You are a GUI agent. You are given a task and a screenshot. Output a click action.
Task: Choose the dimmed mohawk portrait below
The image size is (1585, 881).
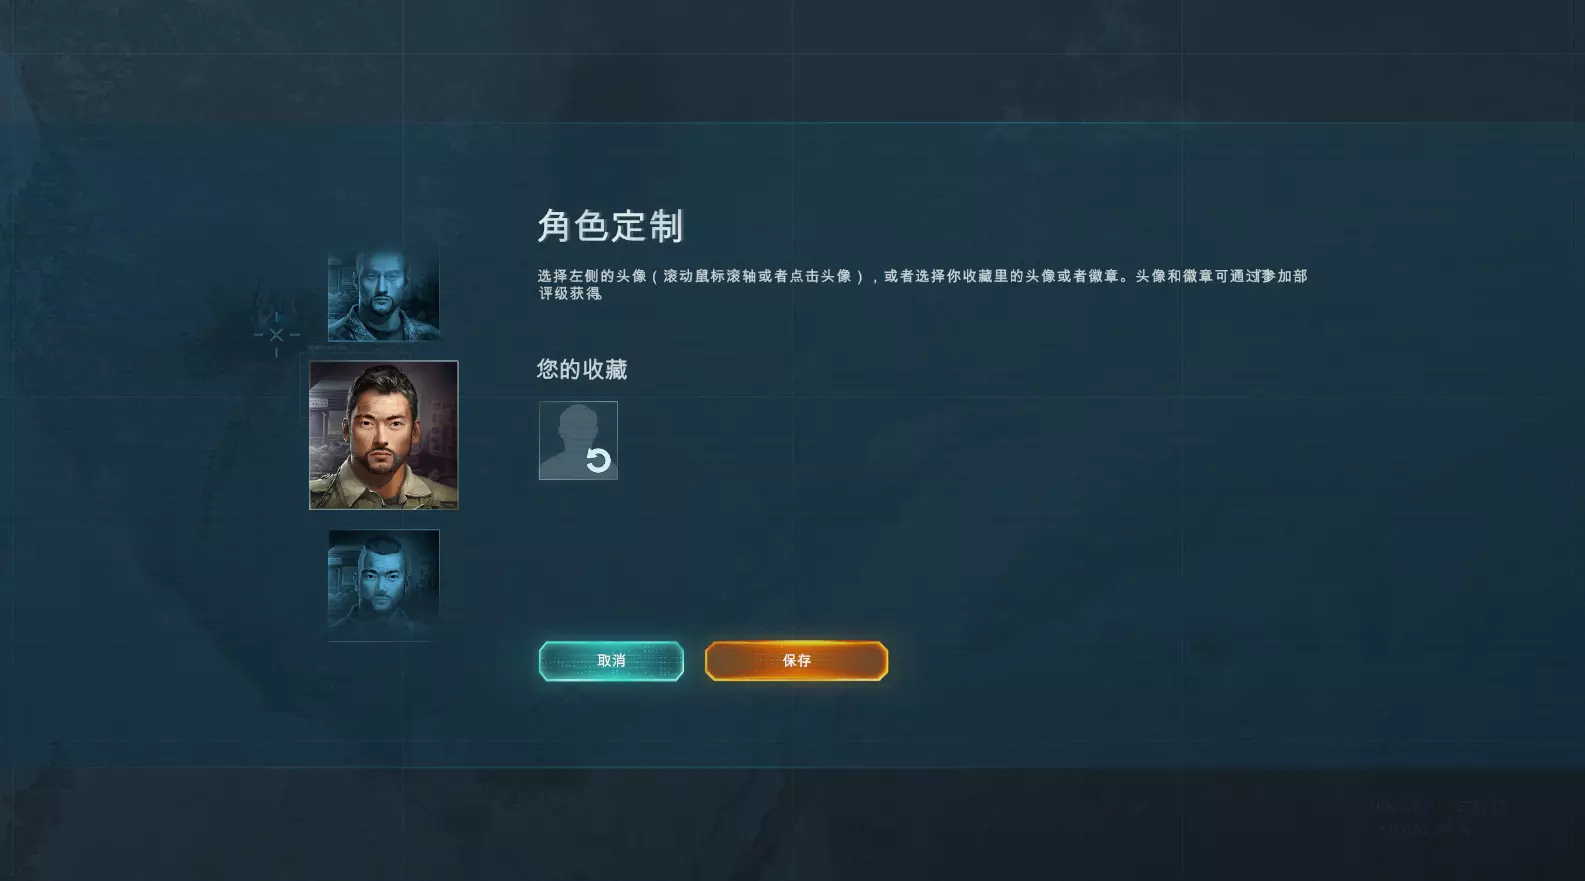384,585
